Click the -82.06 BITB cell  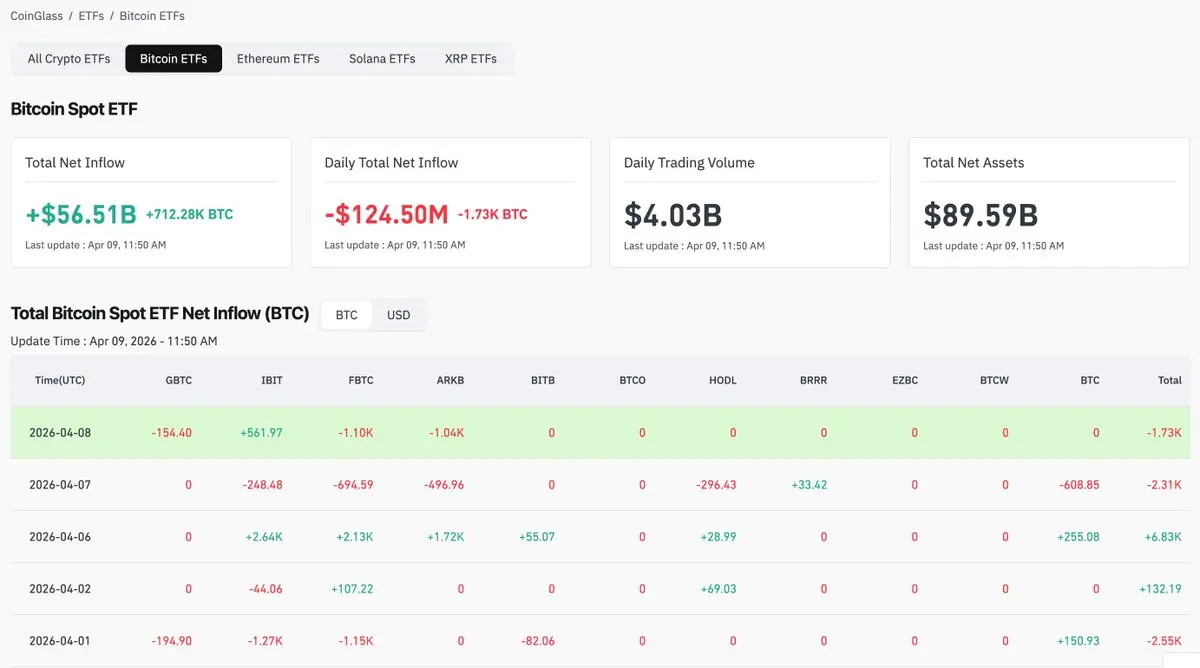(x=538, y=641)
